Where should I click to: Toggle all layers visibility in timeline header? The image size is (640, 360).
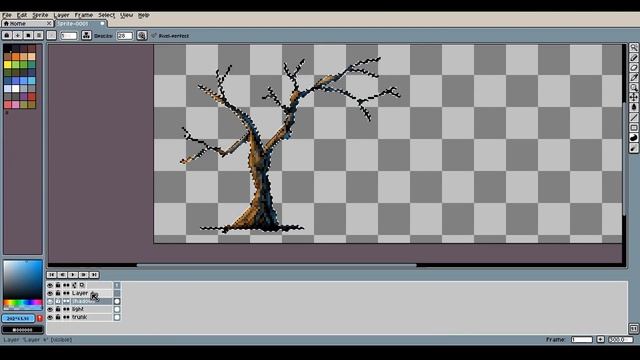50,285
